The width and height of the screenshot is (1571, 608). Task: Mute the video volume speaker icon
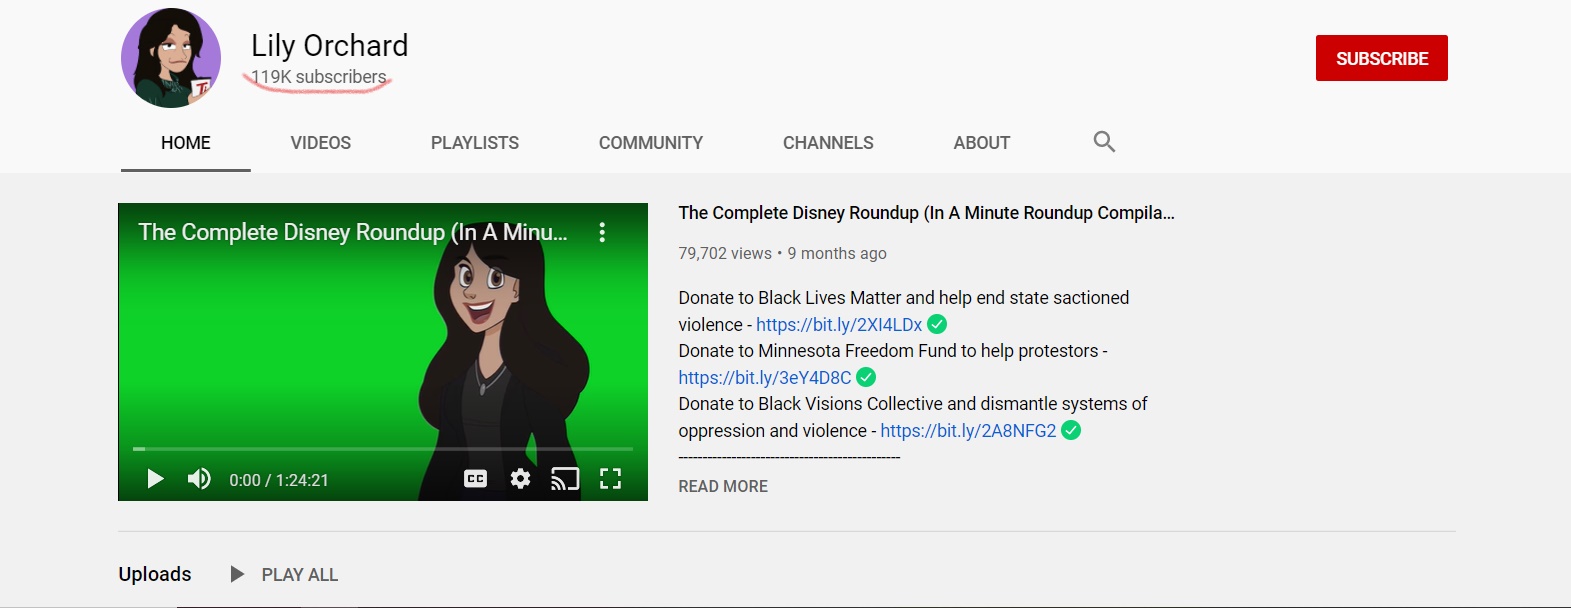coord(199,479)
